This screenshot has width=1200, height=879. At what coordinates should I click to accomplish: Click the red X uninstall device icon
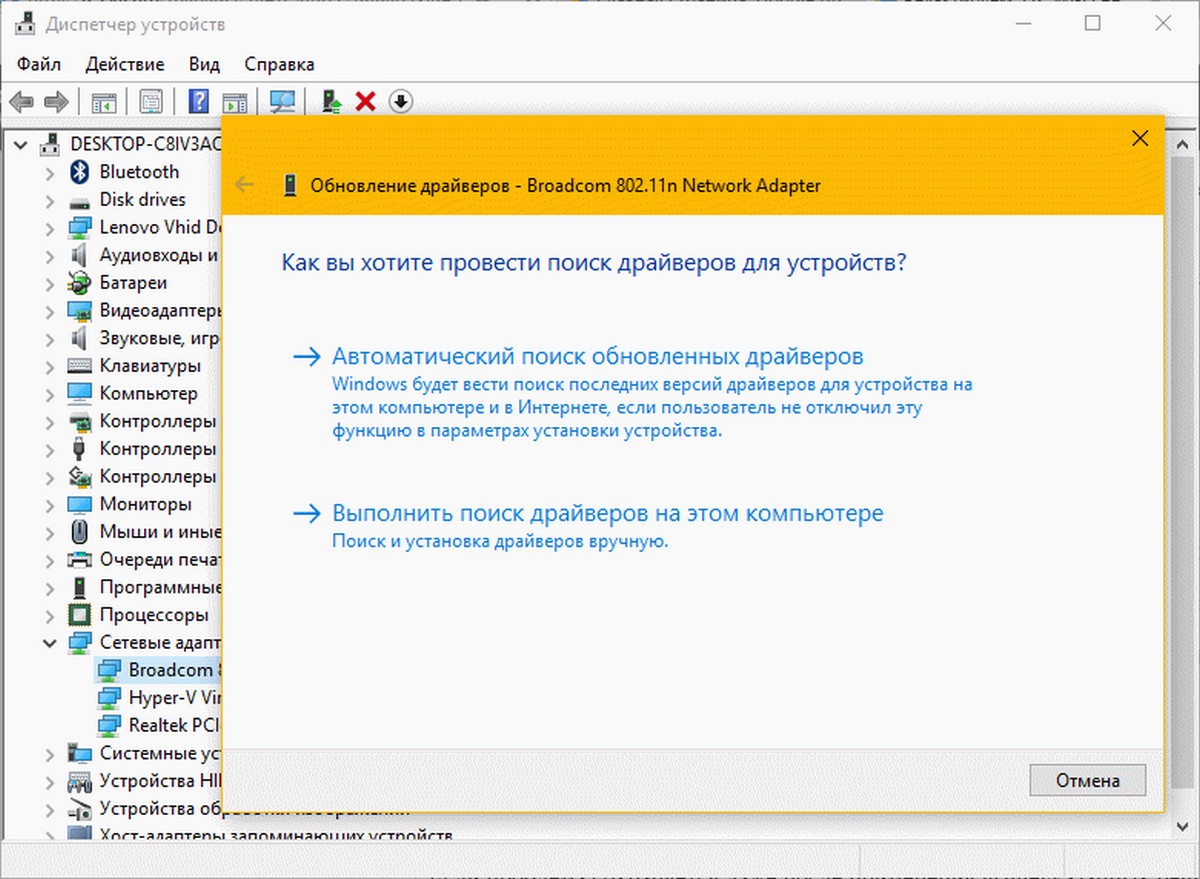click(x=366, y=101)
